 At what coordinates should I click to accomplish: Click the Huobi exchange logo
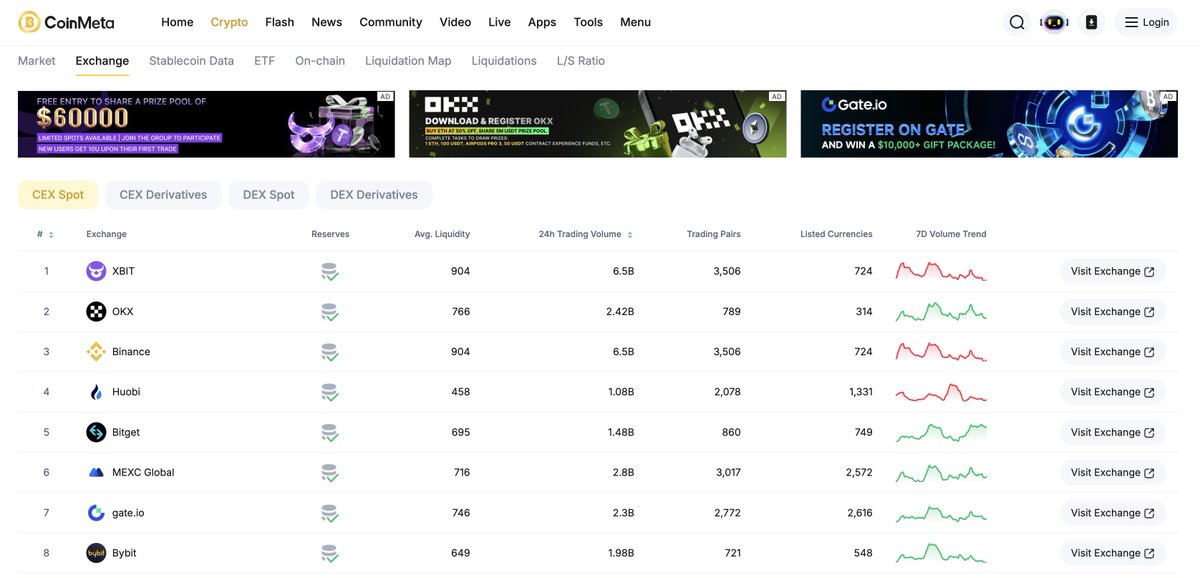click(96, 392)
